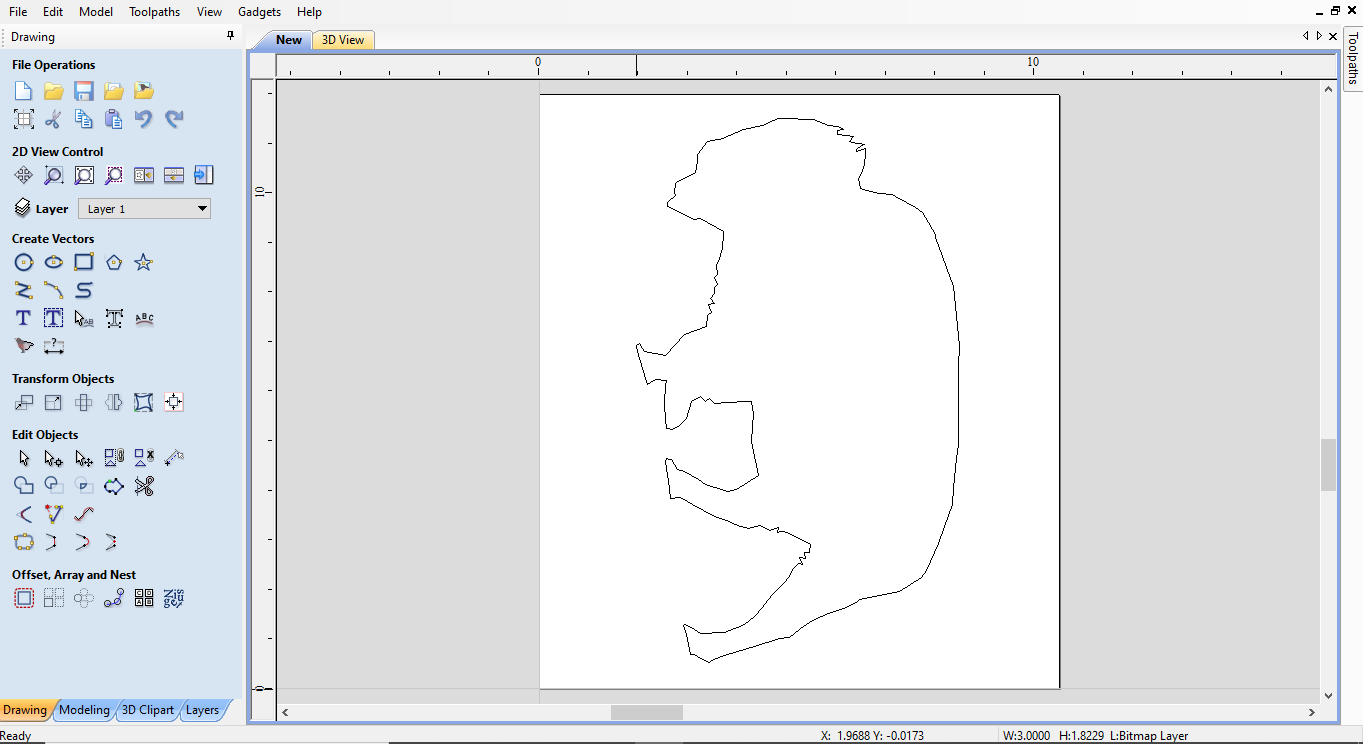Save the current file
This screenshot has width=1363, height=744.
[x=84, y=91]
